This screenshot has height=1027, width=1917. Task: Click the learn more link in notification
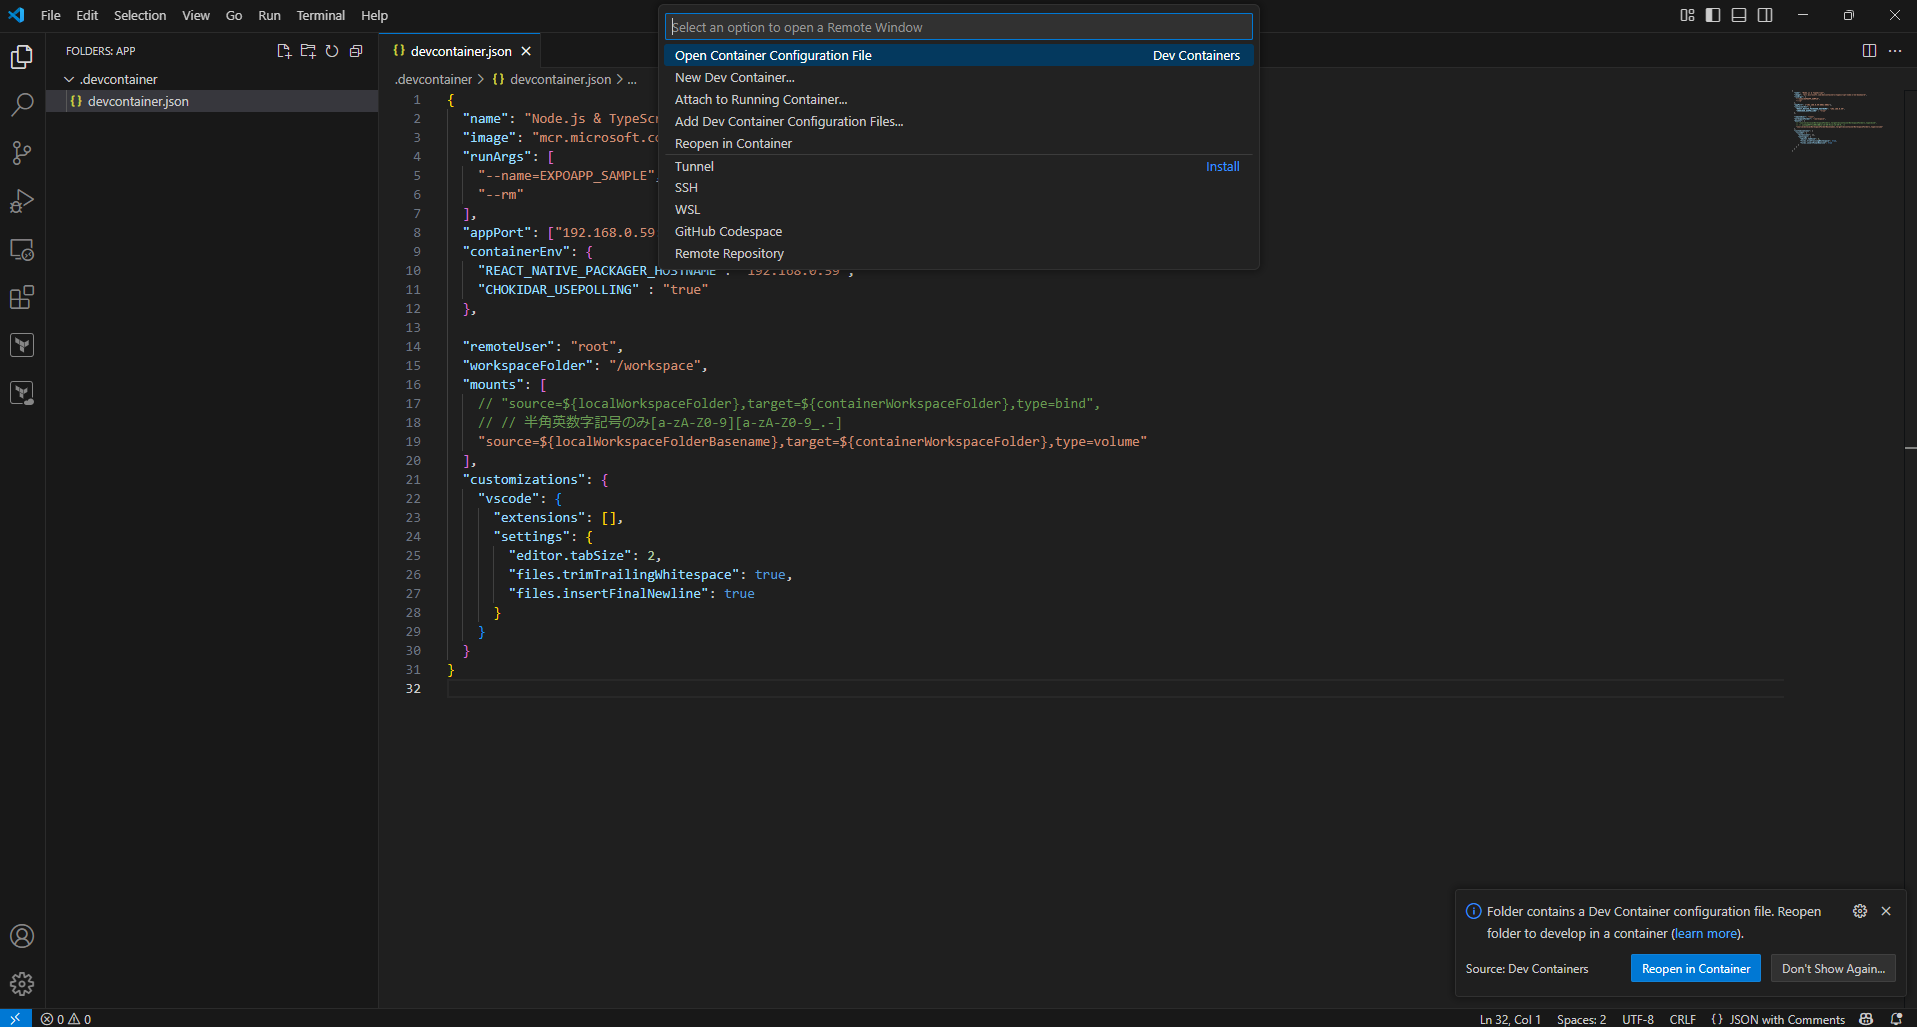tap(1705, 933)
